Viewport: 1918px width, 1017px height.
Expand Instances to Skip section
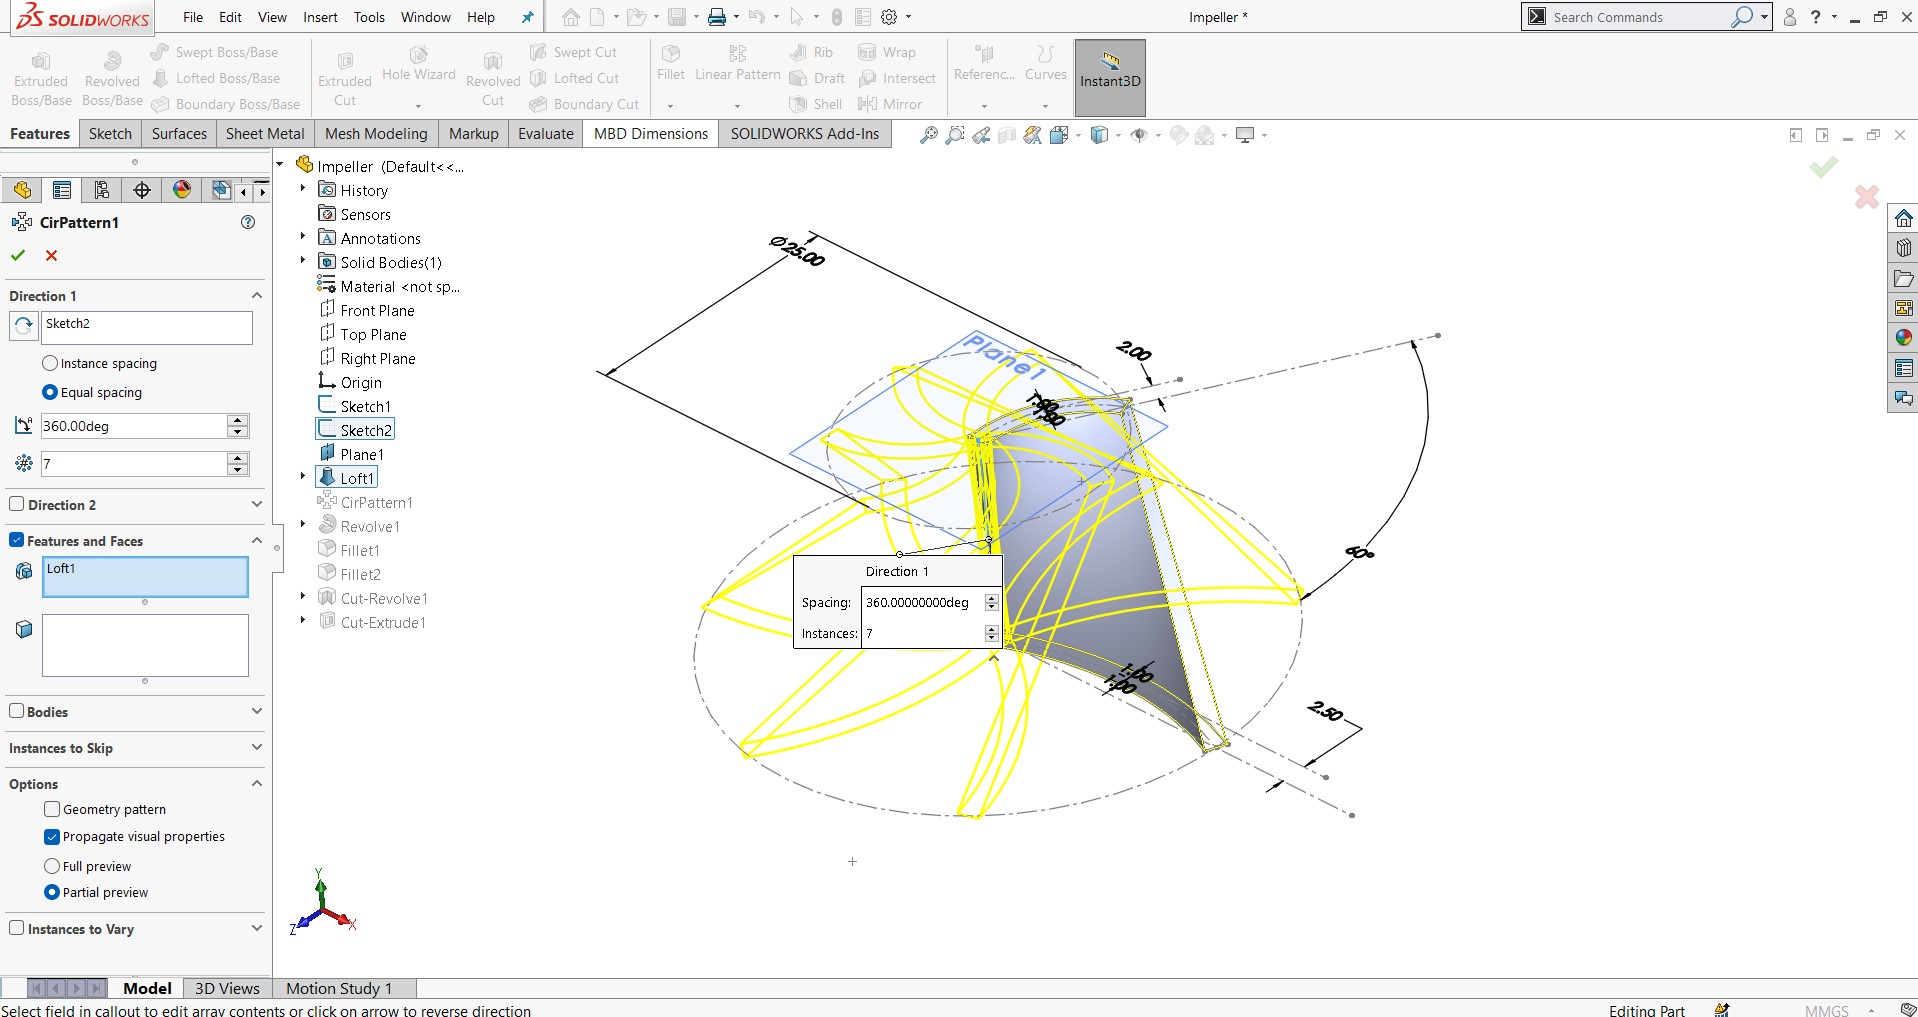tap(257, 747)
